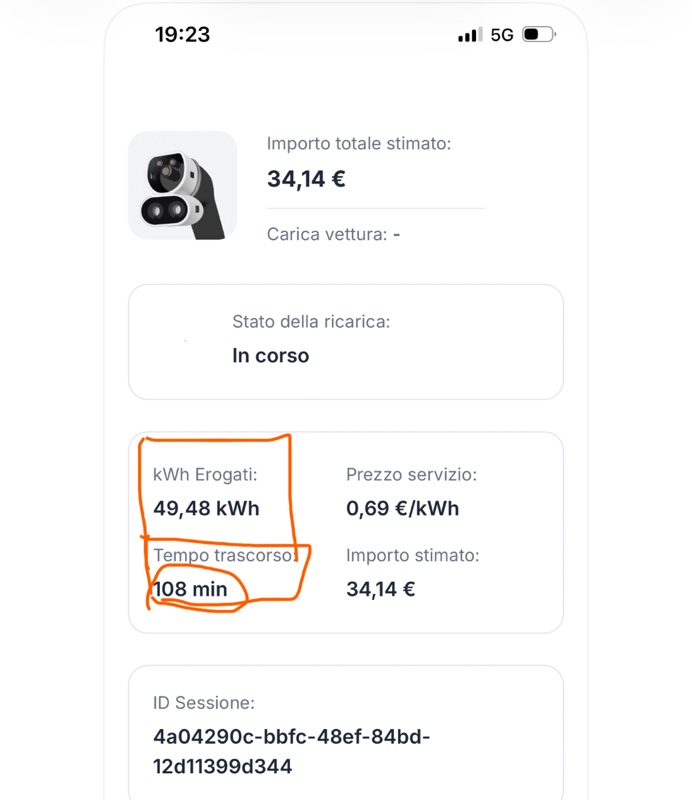Tap the charging connector image

(182, 185)
